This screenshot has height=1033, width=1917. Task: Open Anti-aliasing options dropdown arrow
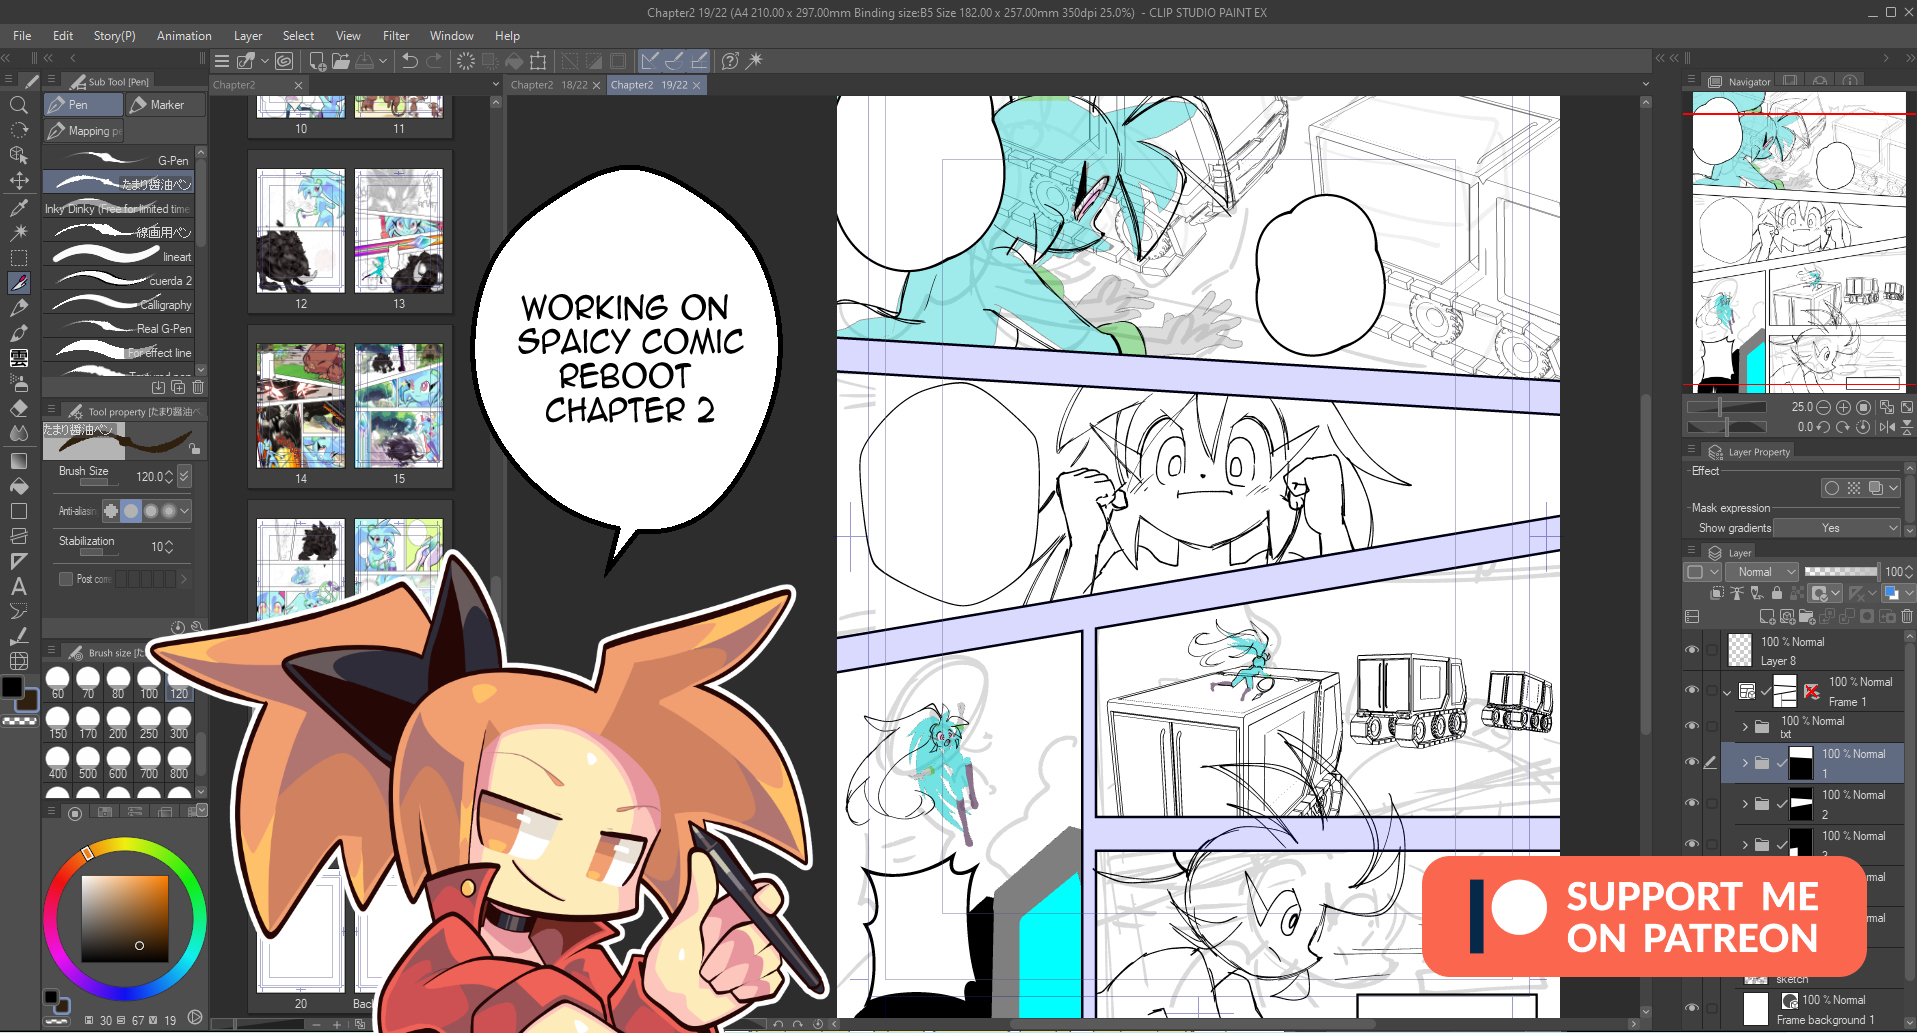(185, 511)
